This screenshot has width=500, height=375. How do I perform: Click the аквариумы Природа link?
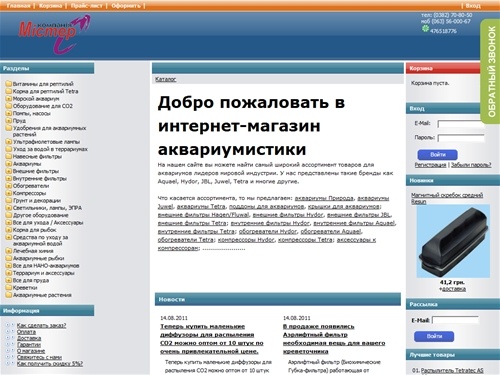(324, 198)
